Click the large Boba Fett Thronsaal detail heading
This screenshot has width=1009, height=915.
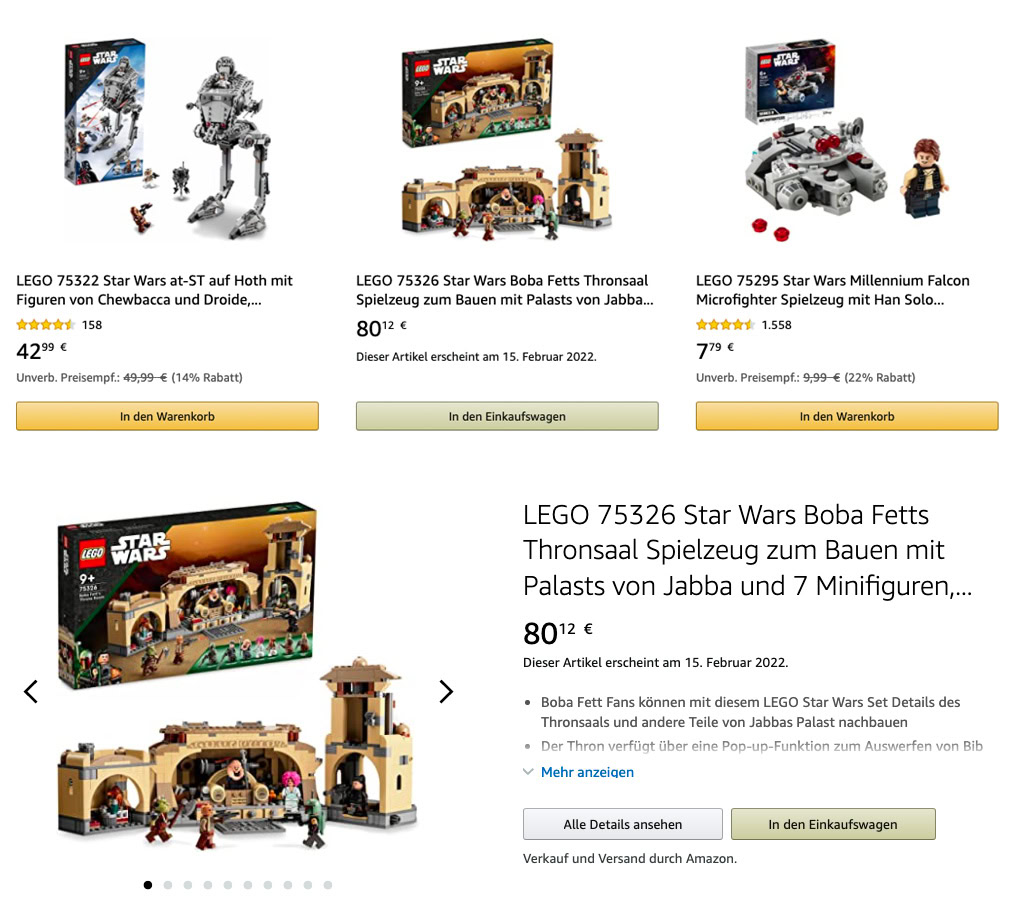click(x=747, y=550)
